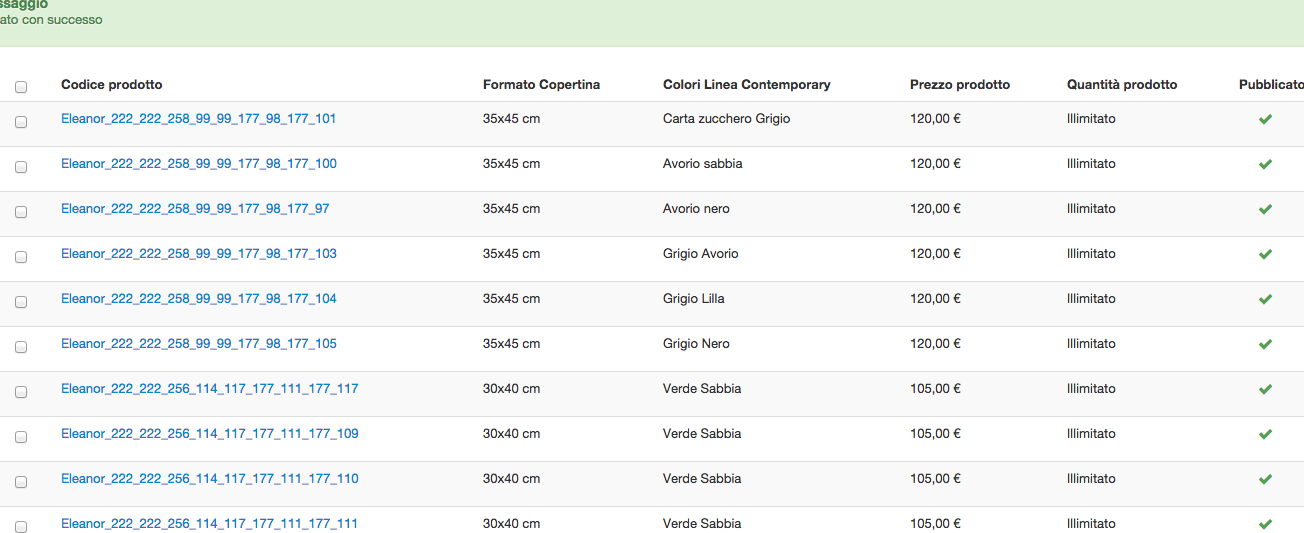Click published checkmark for product ending 177_117

tap(1265, 389)
